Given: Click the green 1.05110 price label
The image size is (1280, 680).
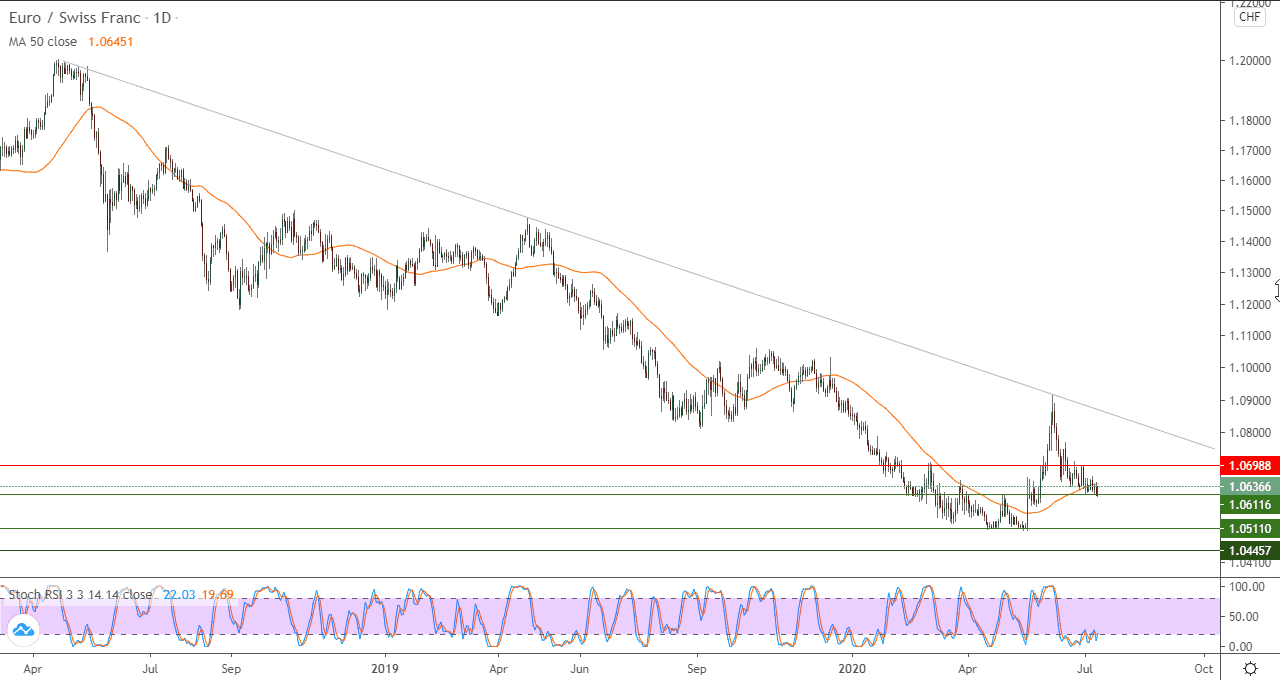Looking at the screenshot, I should pos(1249,529).
